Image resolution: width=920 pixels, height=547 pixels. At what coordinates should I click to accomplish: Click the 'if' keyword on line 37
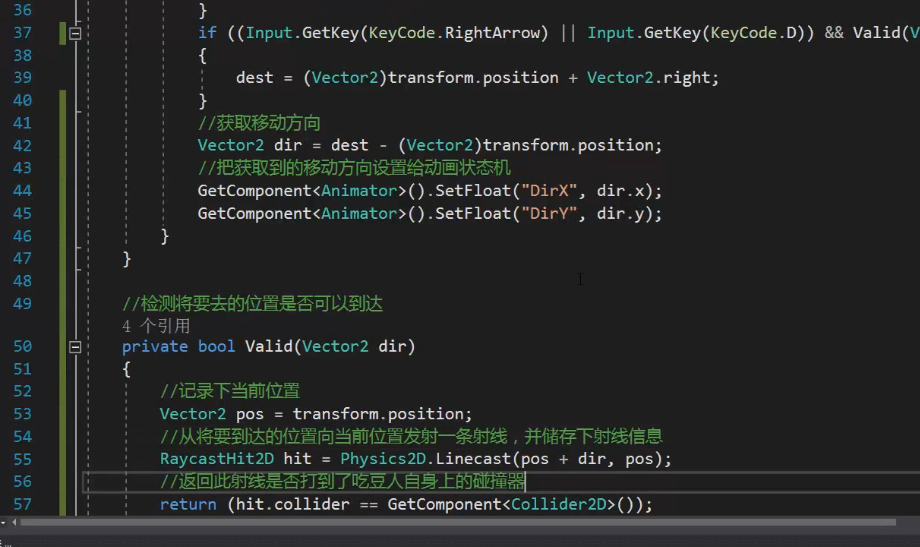207,33
